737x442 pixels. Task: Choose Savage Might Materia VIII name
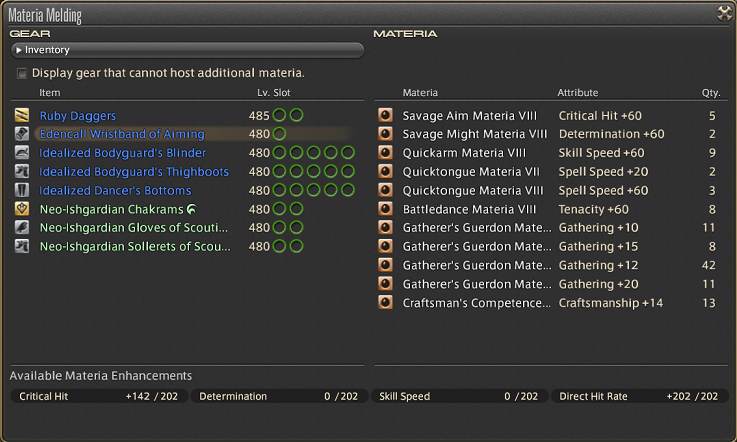pos(475,134)
